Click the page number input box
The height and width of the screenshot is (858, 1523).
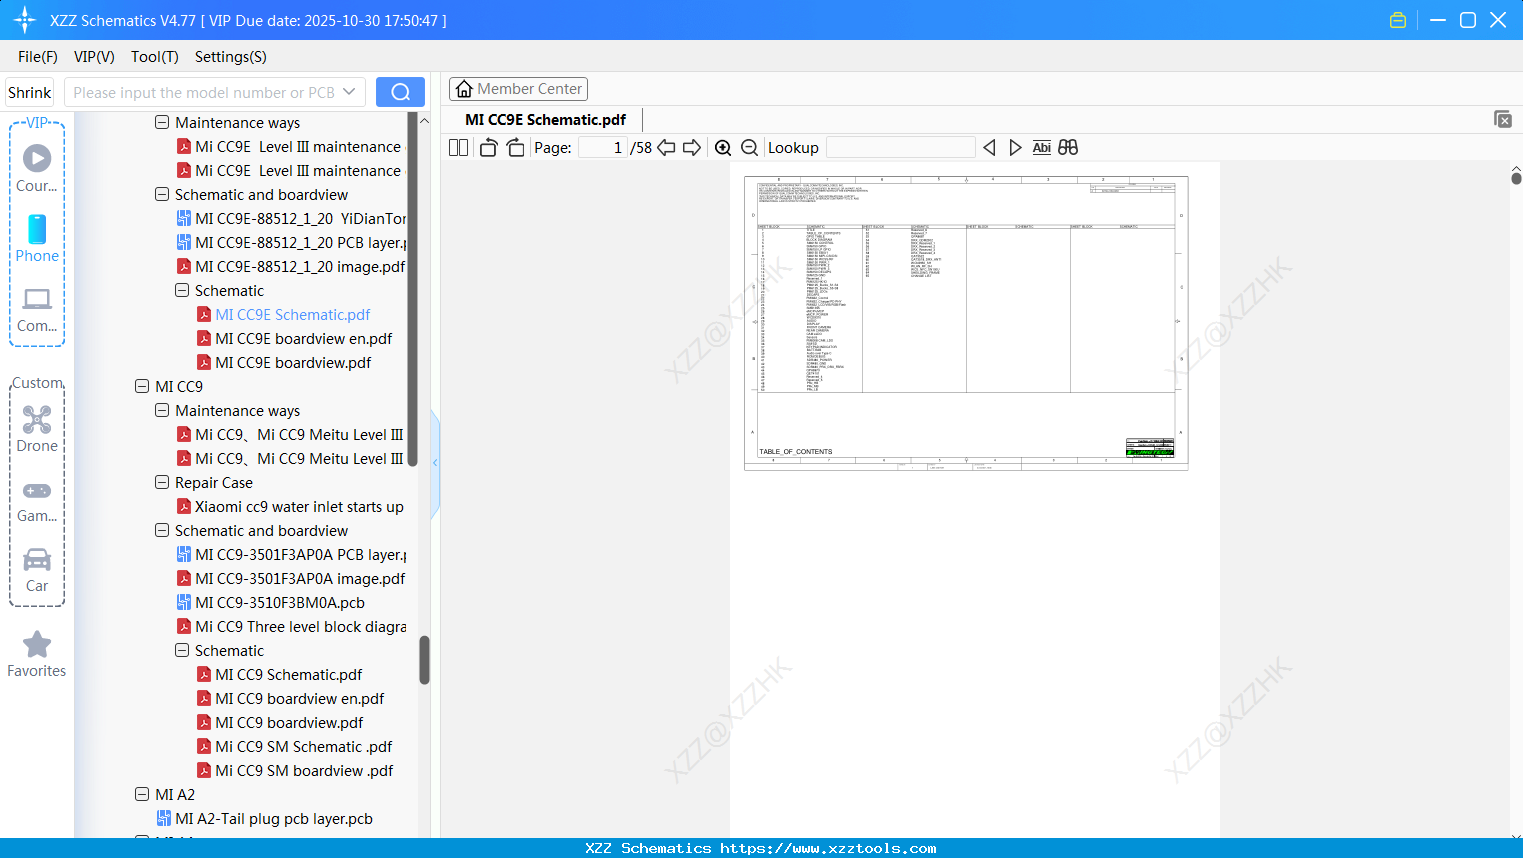602,148
